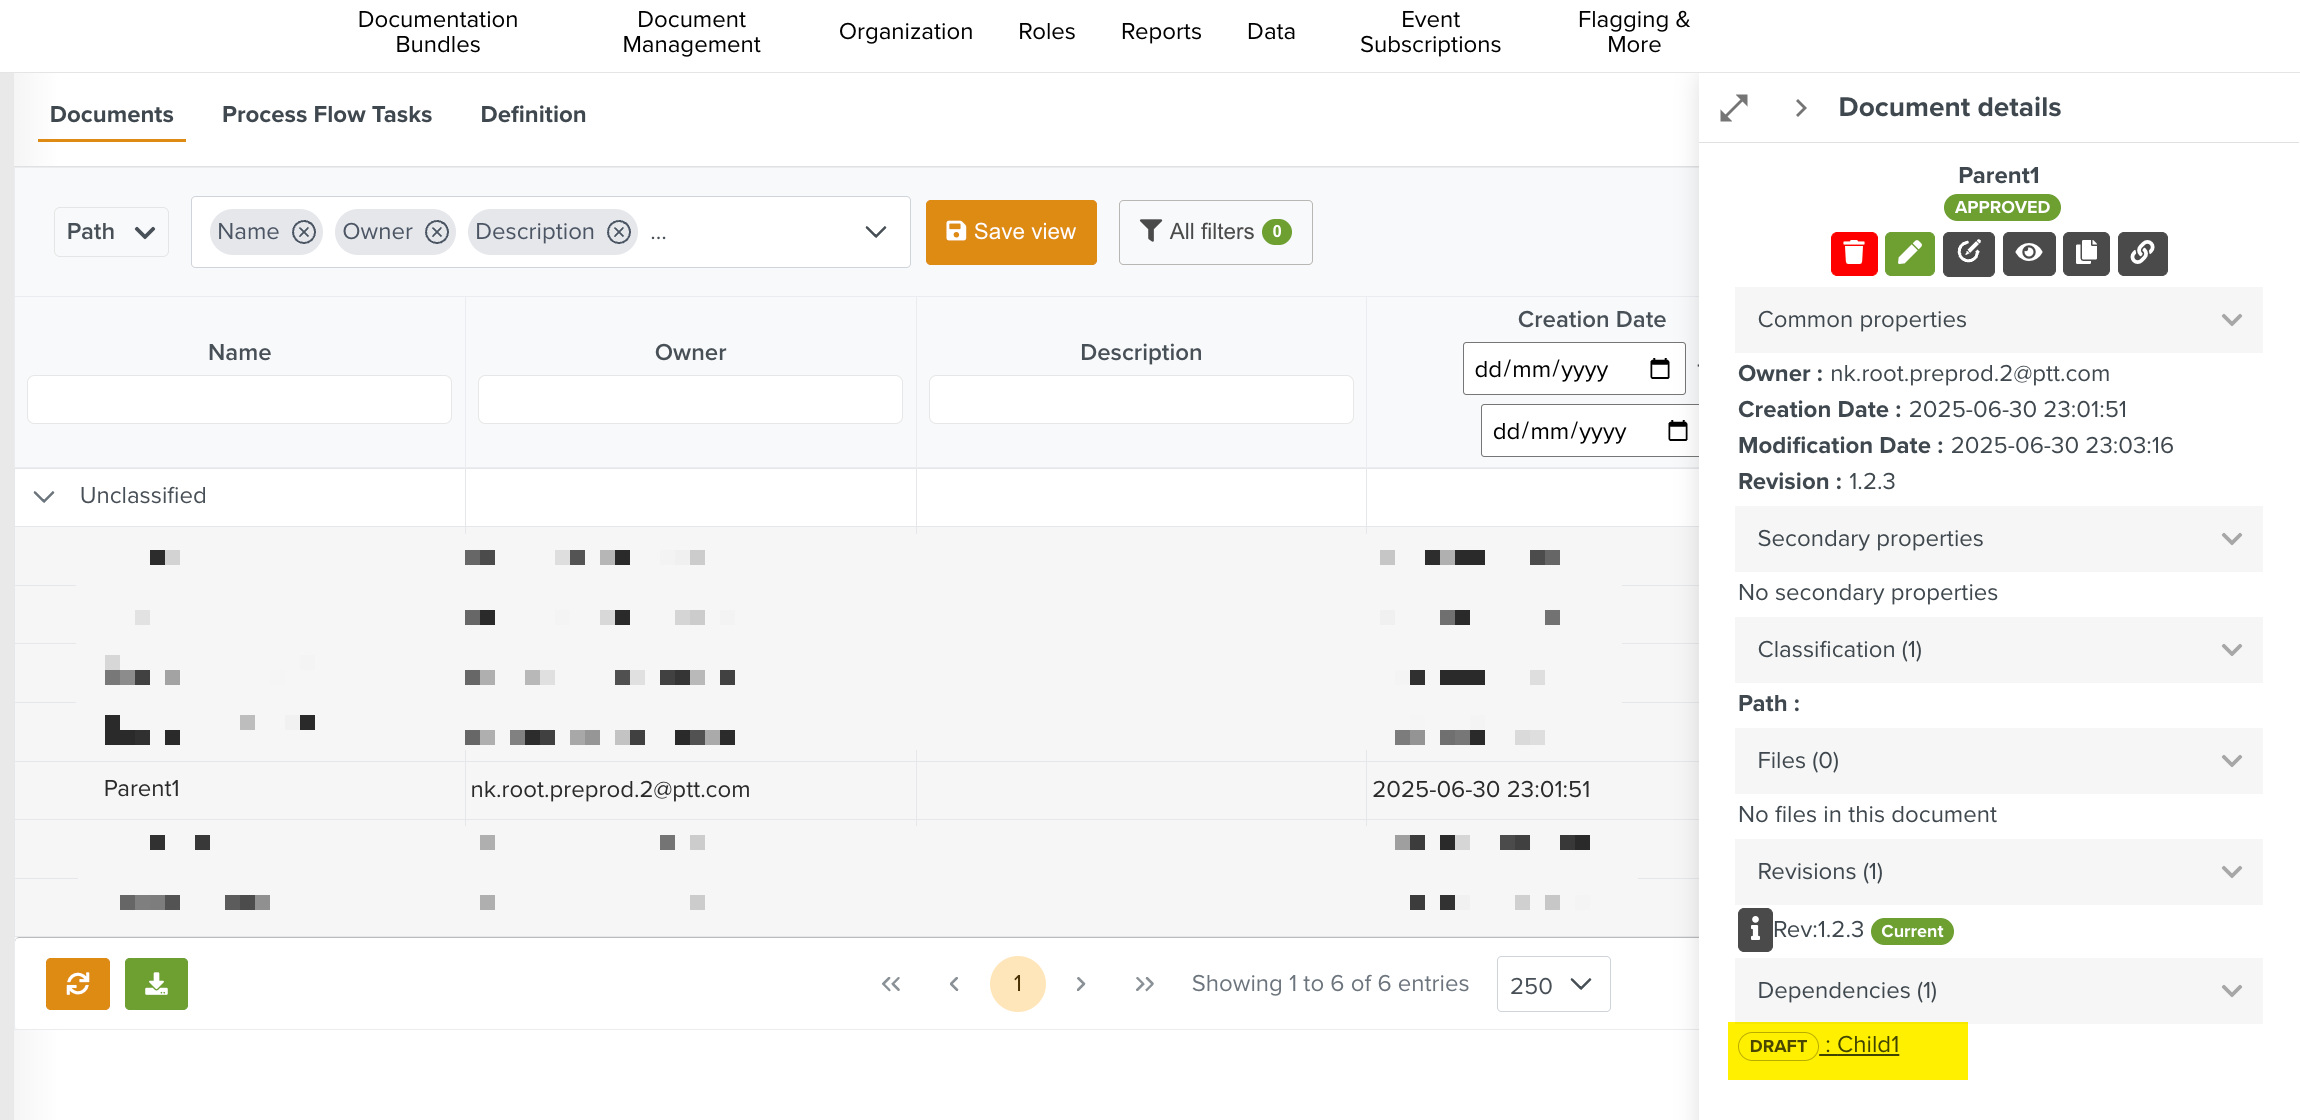The height and width of the screenshot is (1120, 2300).
Task: Click the copy document icon
Action: pos(2086,254)
